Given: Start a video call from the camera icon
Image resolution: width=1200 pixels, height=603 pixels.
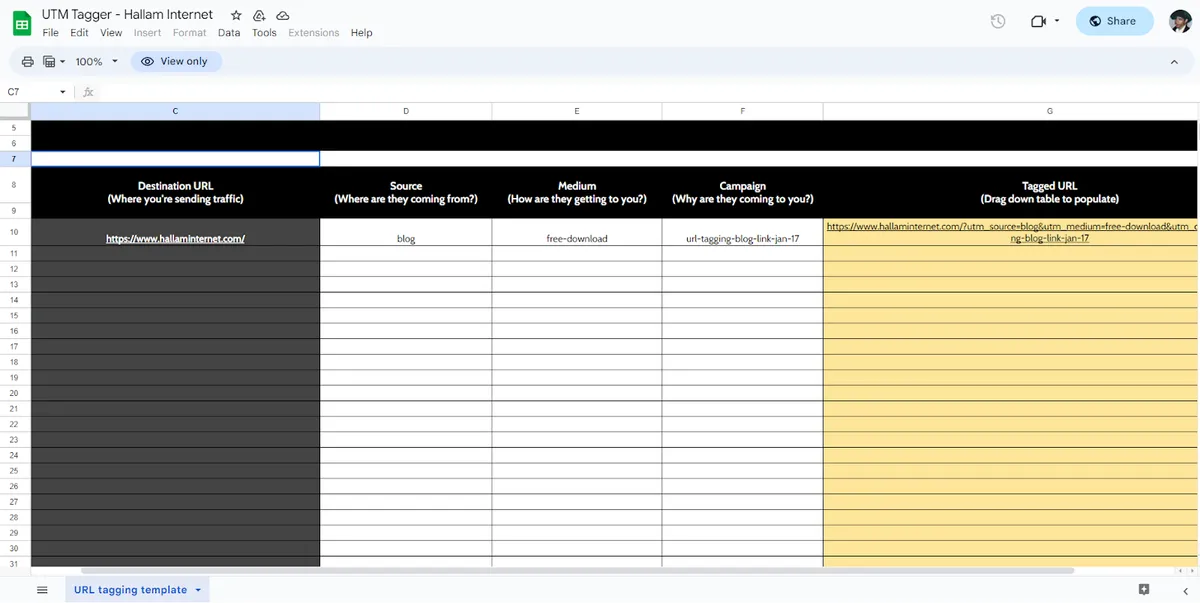Looking at the screenshot, I should pos(1038,20).
